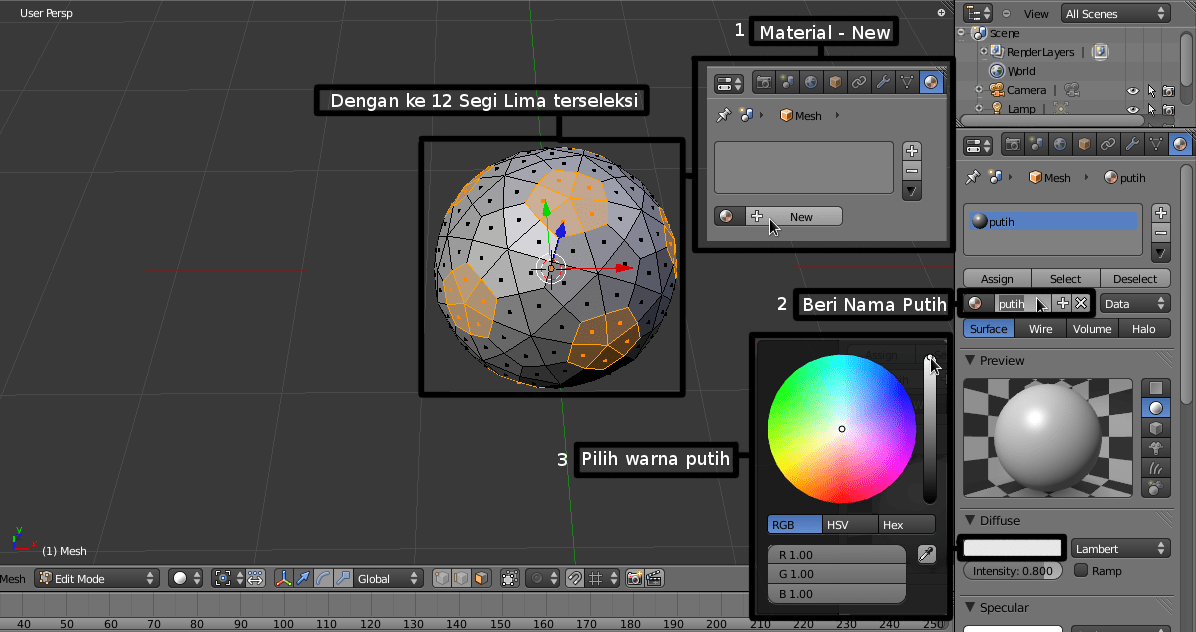Image resolution: width=1196 pixels, height=632 pixels.
Task: Expand the Camera tree item
Action: pyautogui.click(x=979, y=90)
